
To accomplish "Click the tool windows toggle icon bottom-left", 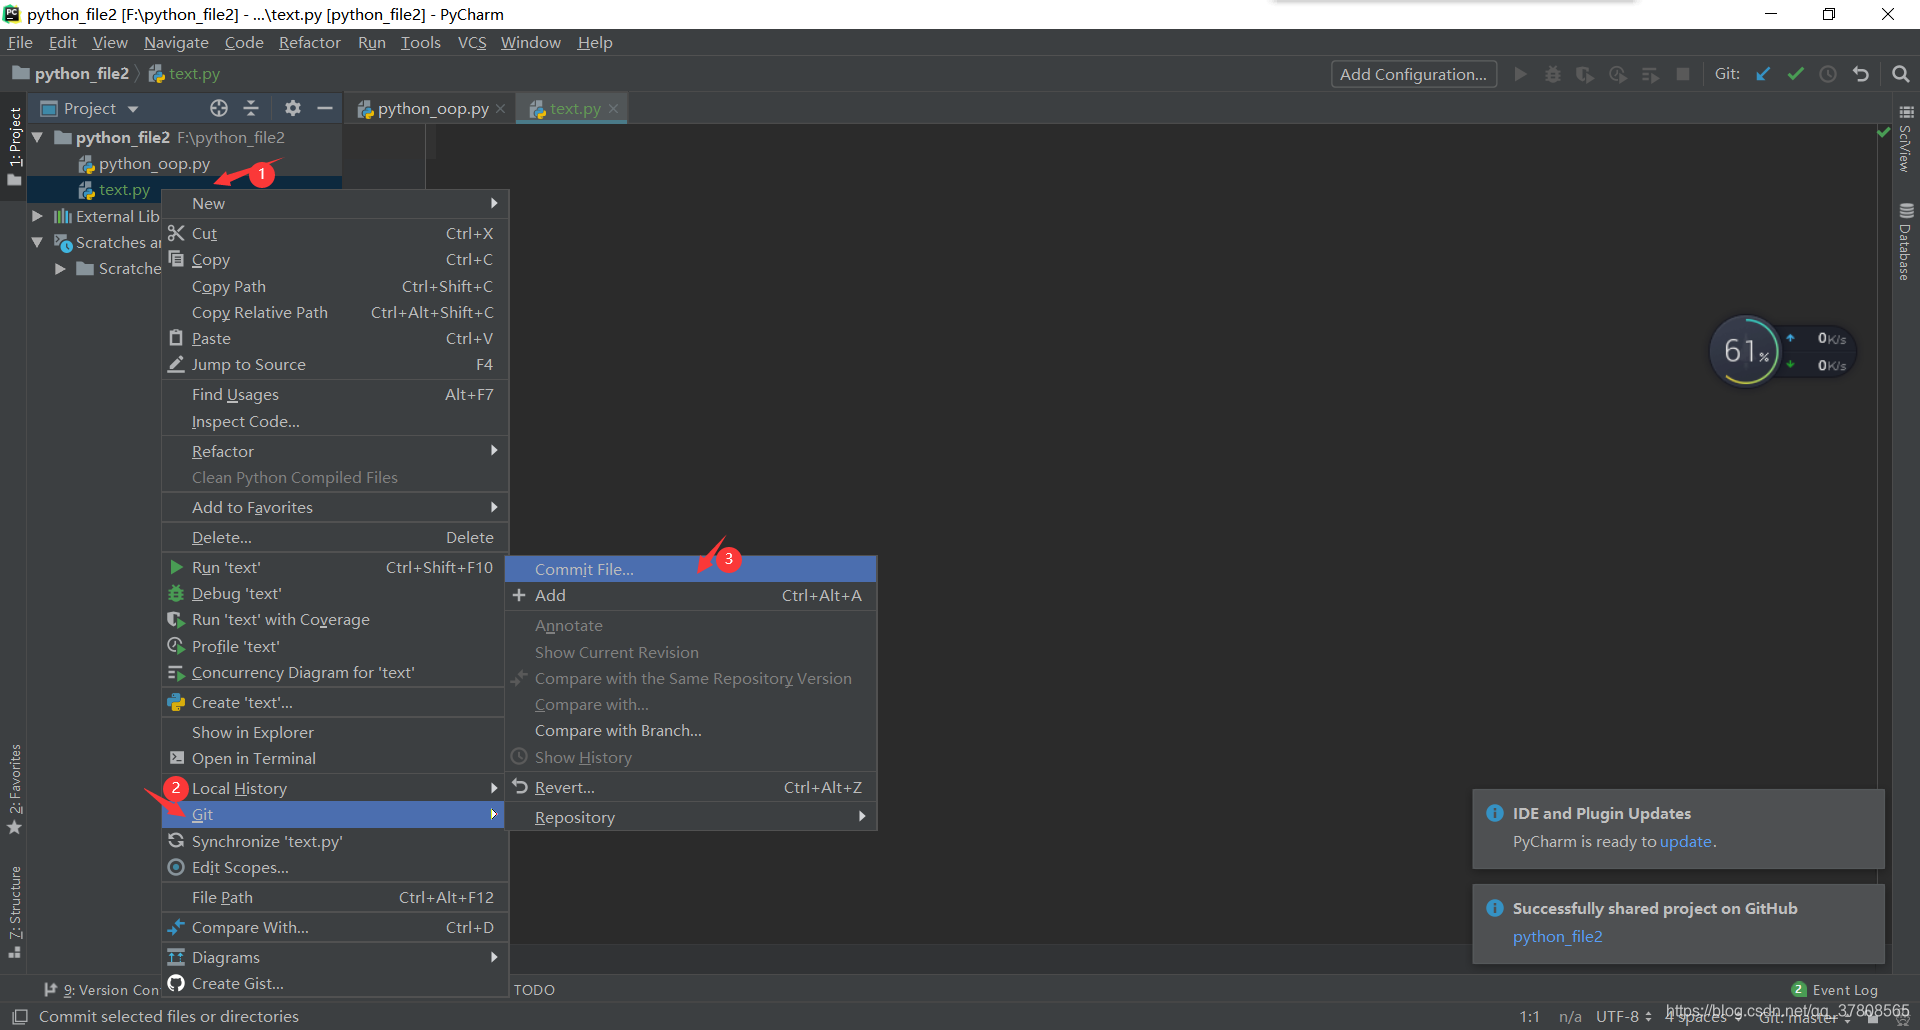I will click(x=19, y=1016).
